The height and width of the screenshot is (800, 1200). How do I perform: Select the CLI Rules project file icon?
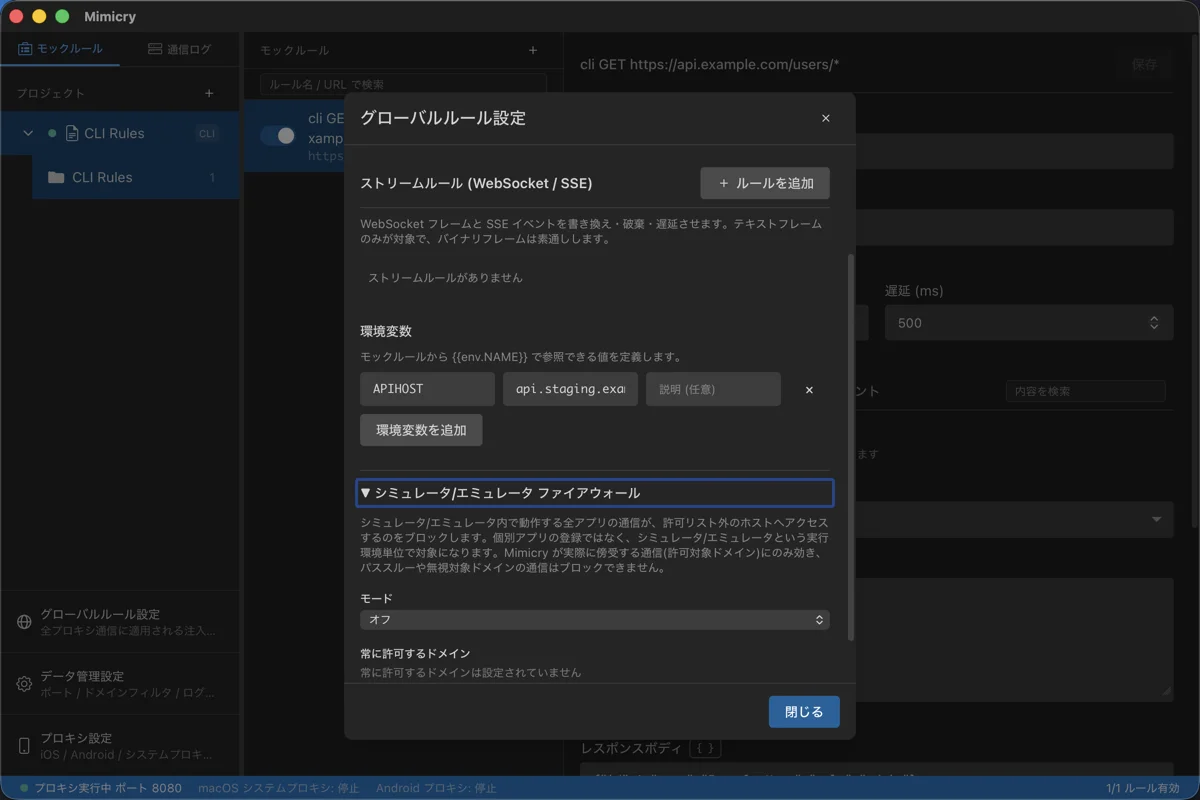[x=72, y=133]
